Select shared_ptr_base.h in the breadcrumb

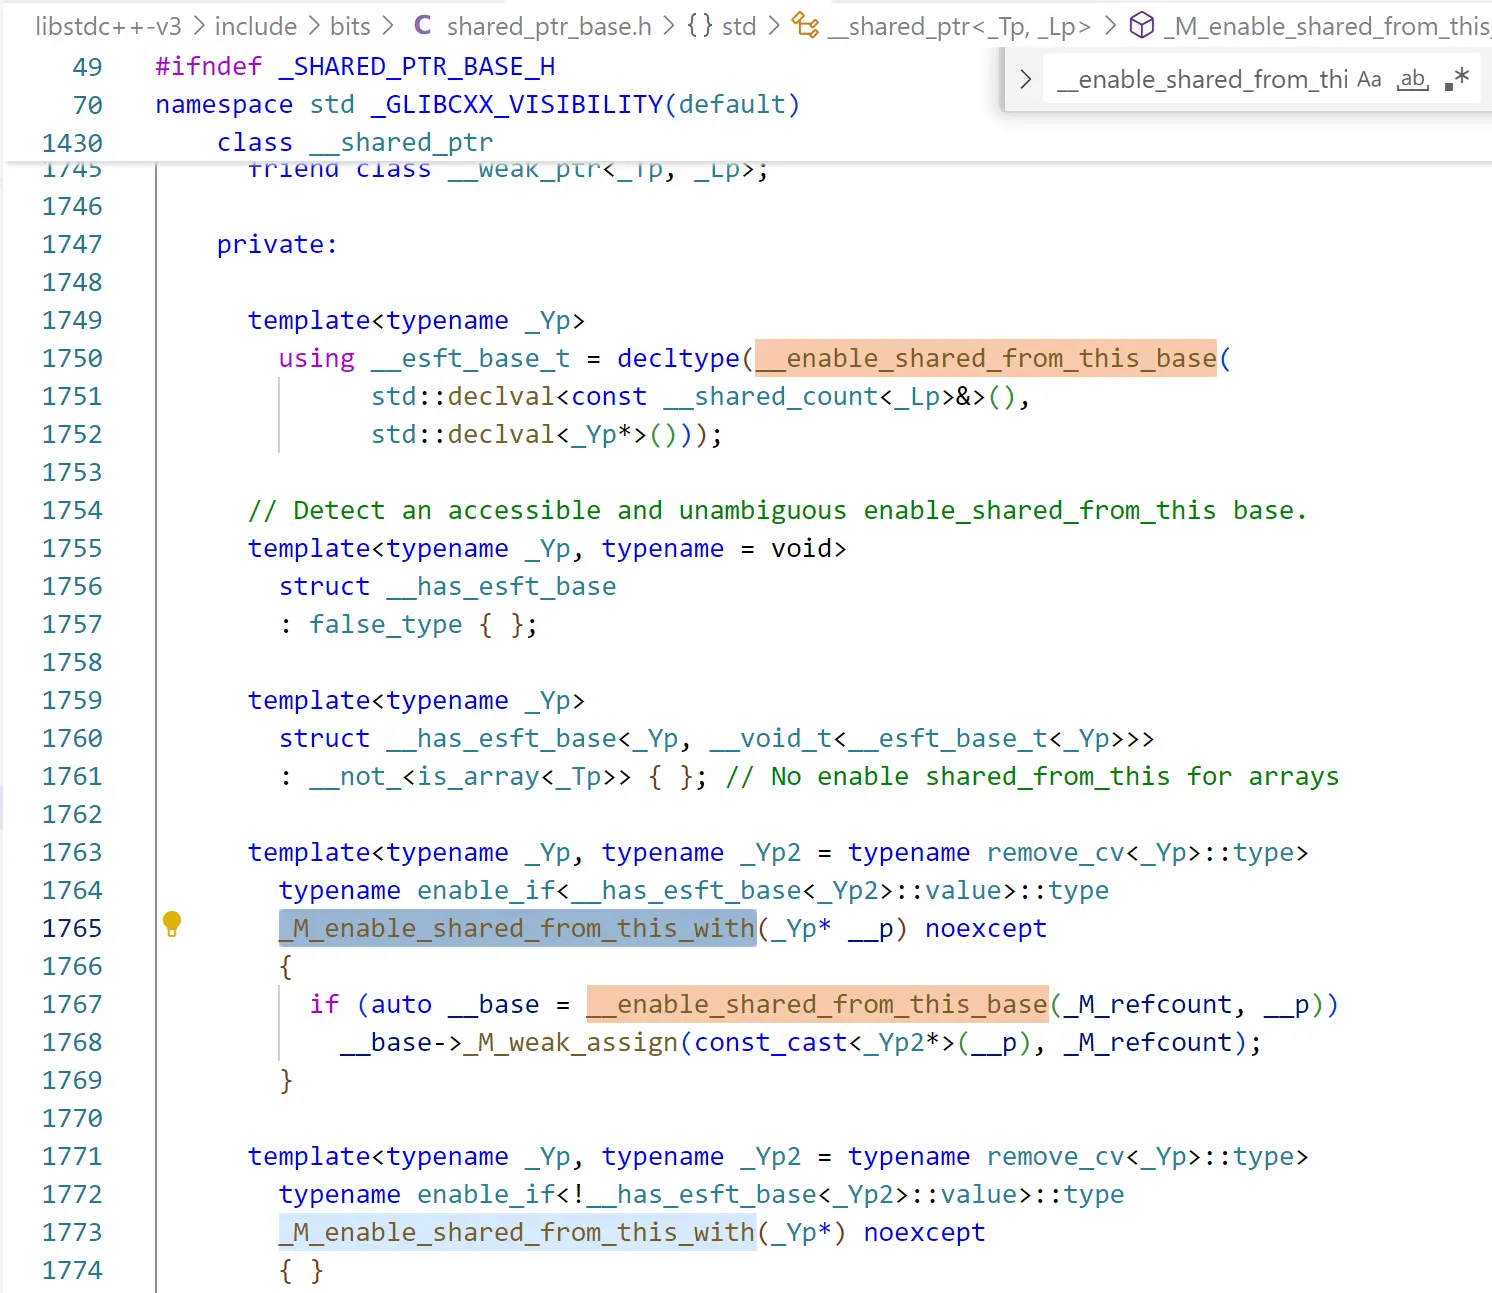548,26
